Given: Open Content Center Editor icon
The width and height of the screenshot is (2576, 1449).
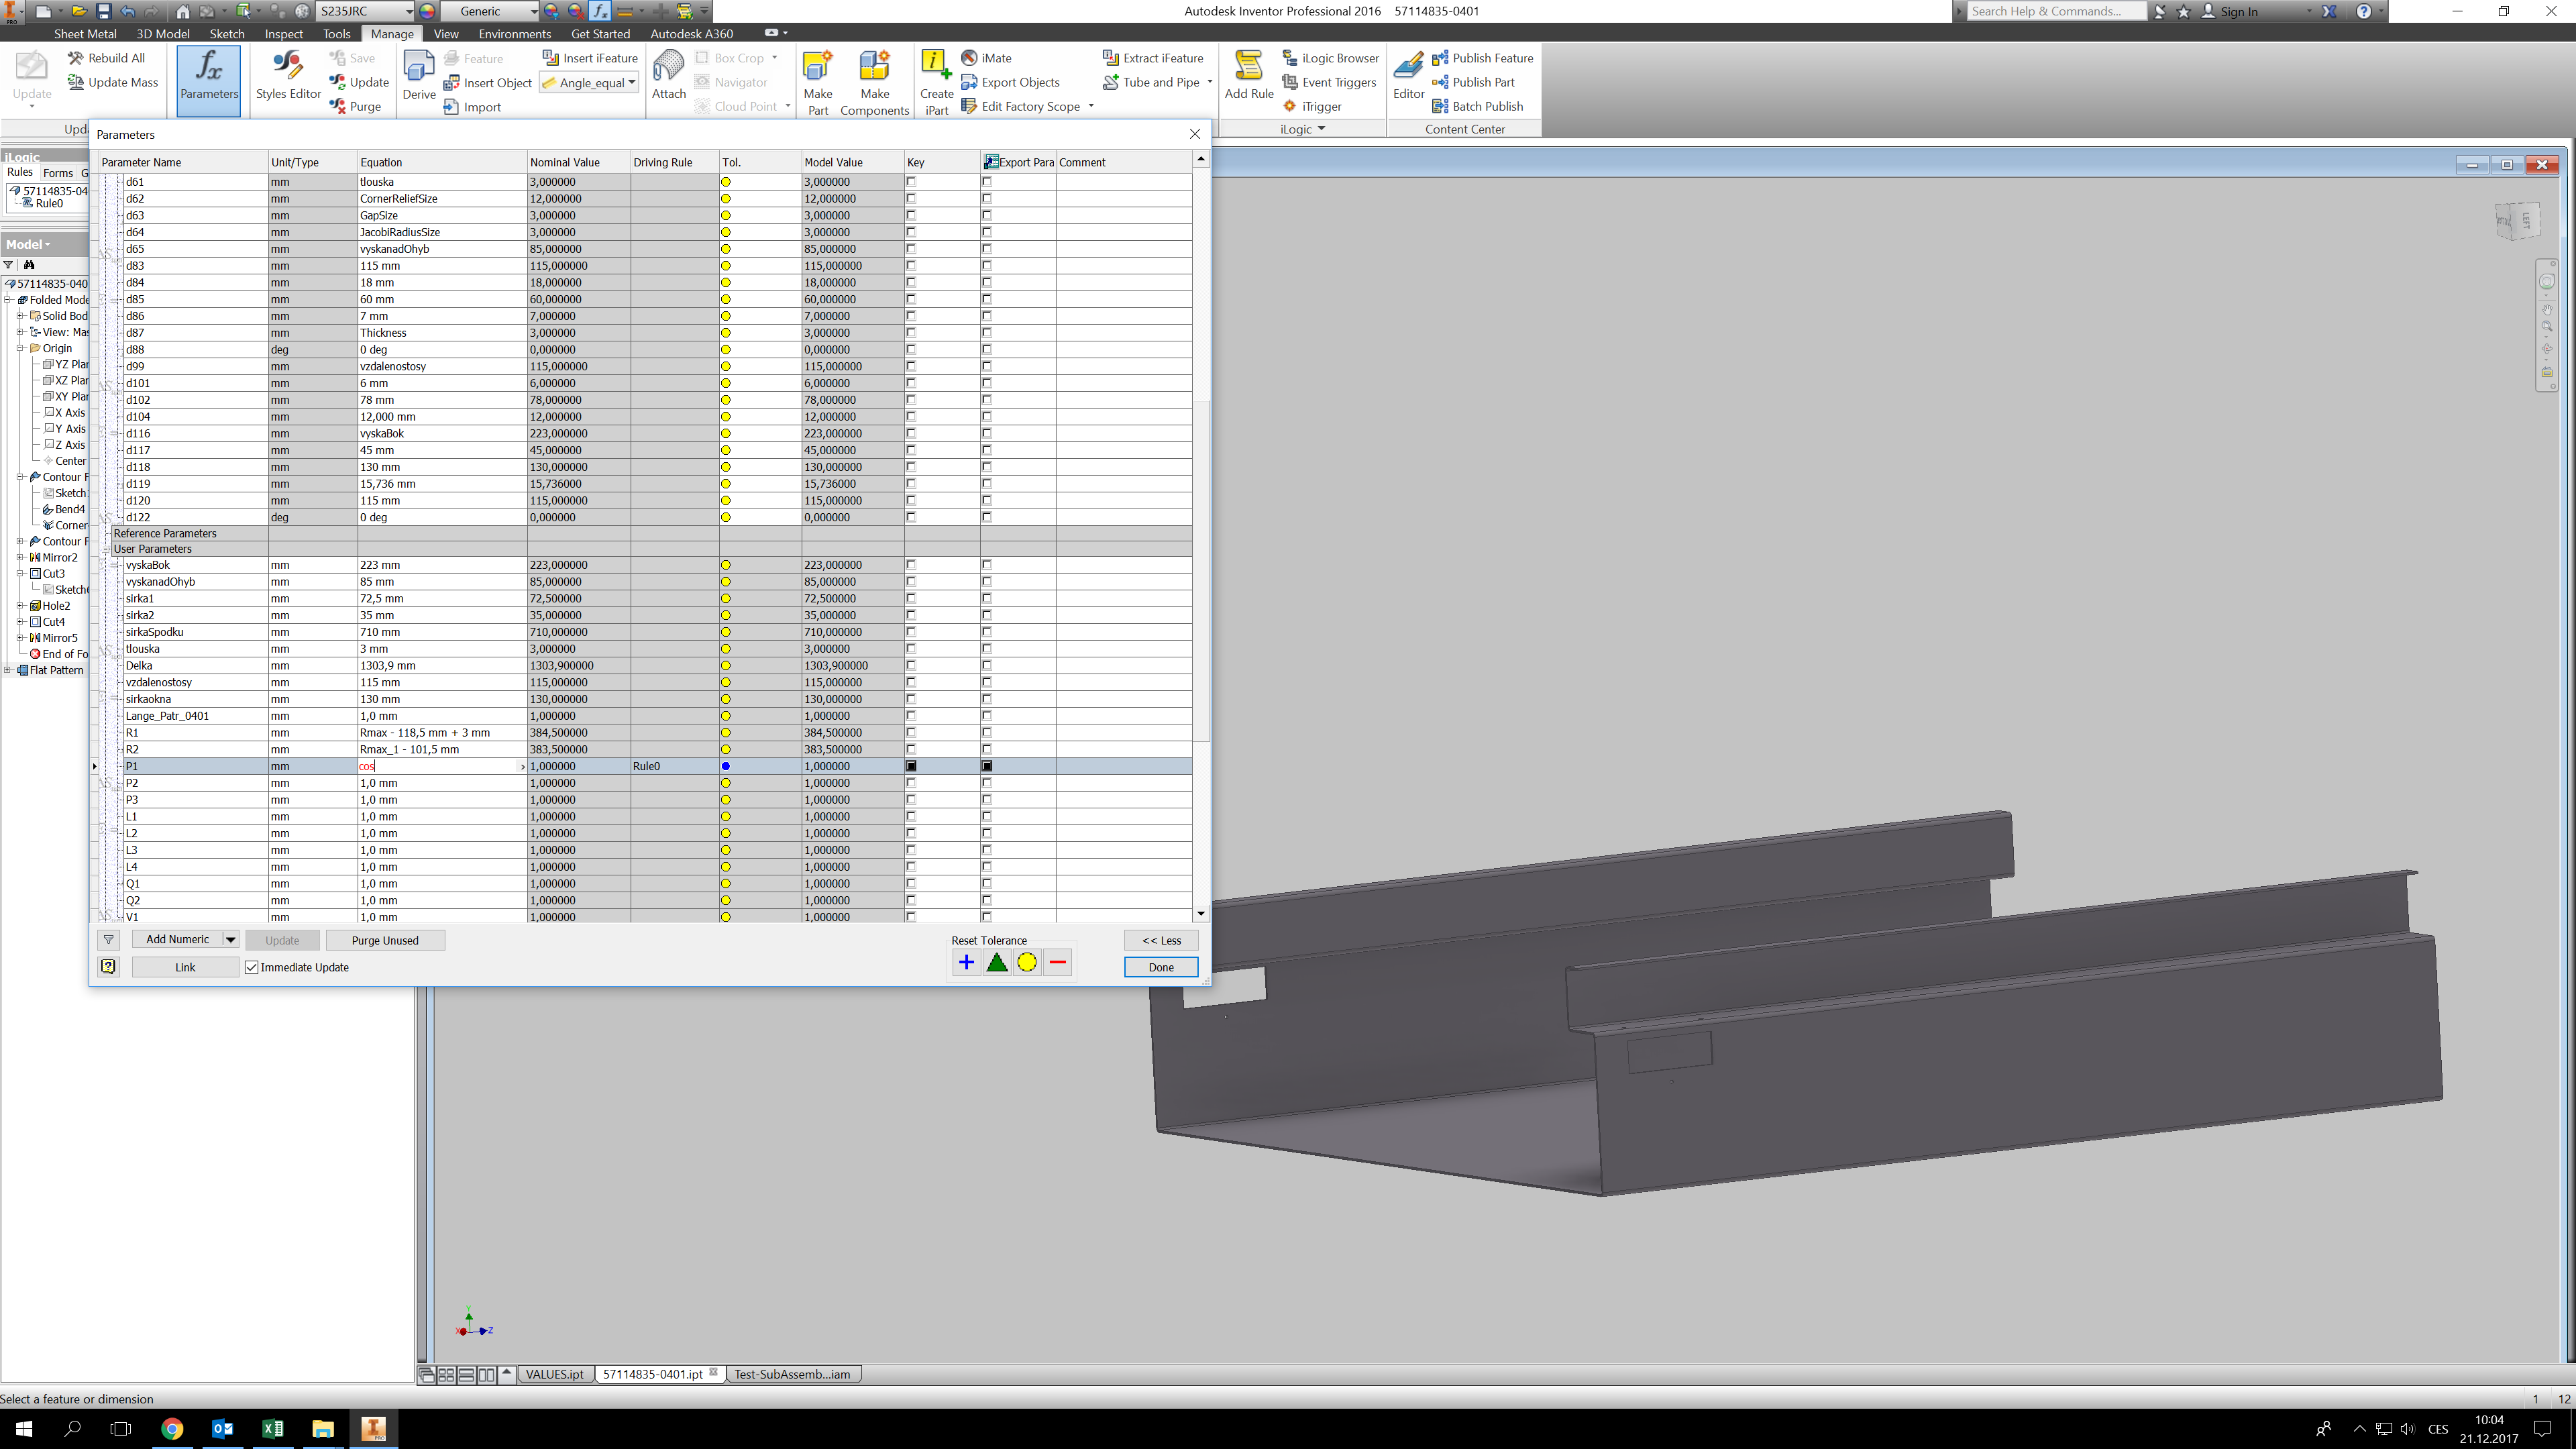Looking at the screenshot, I should (x=1408, y=76).
